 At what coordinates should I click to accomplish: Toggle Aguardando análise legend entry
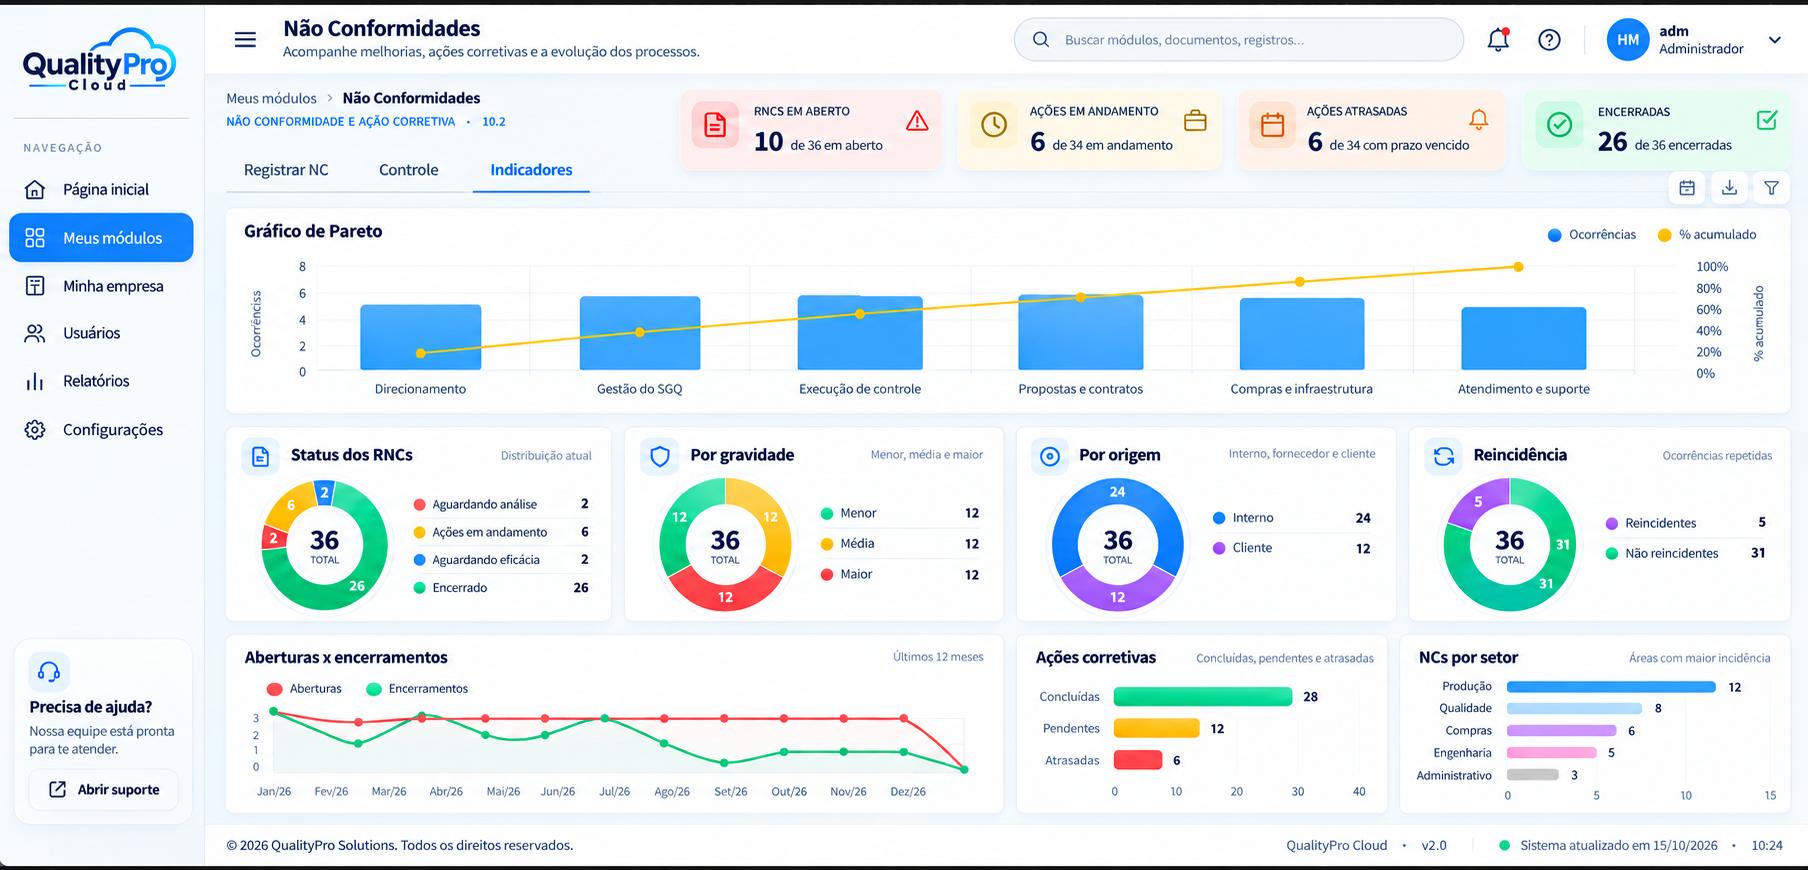[501, 504]
